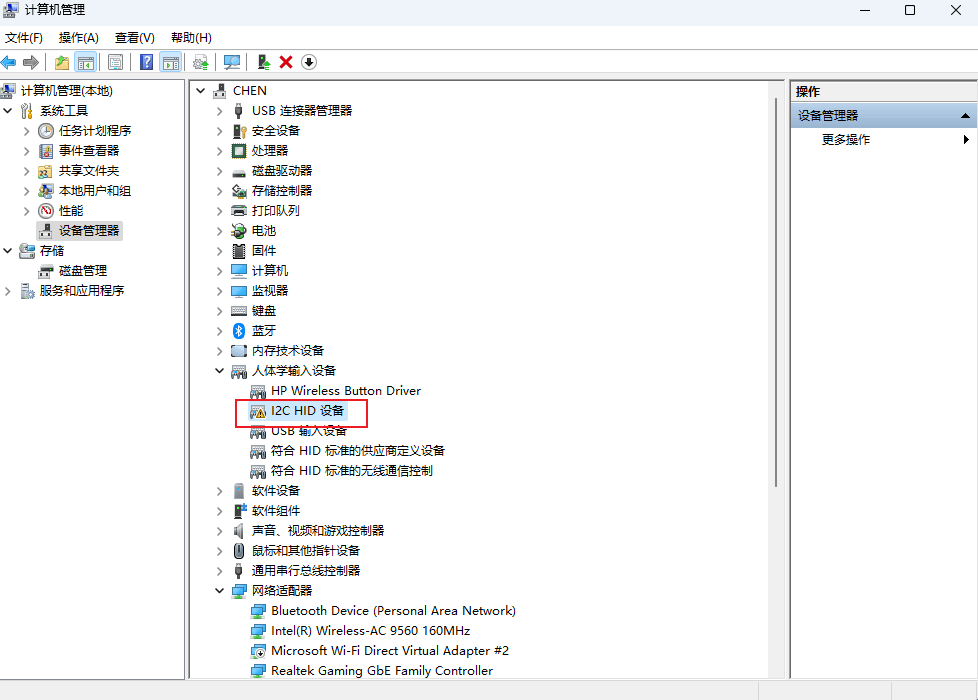Click the 鼠标和其他指针设备 mouse icon
Image resolution: width=978 pixels, height=700 pixels.
click(x=239, y=550)
